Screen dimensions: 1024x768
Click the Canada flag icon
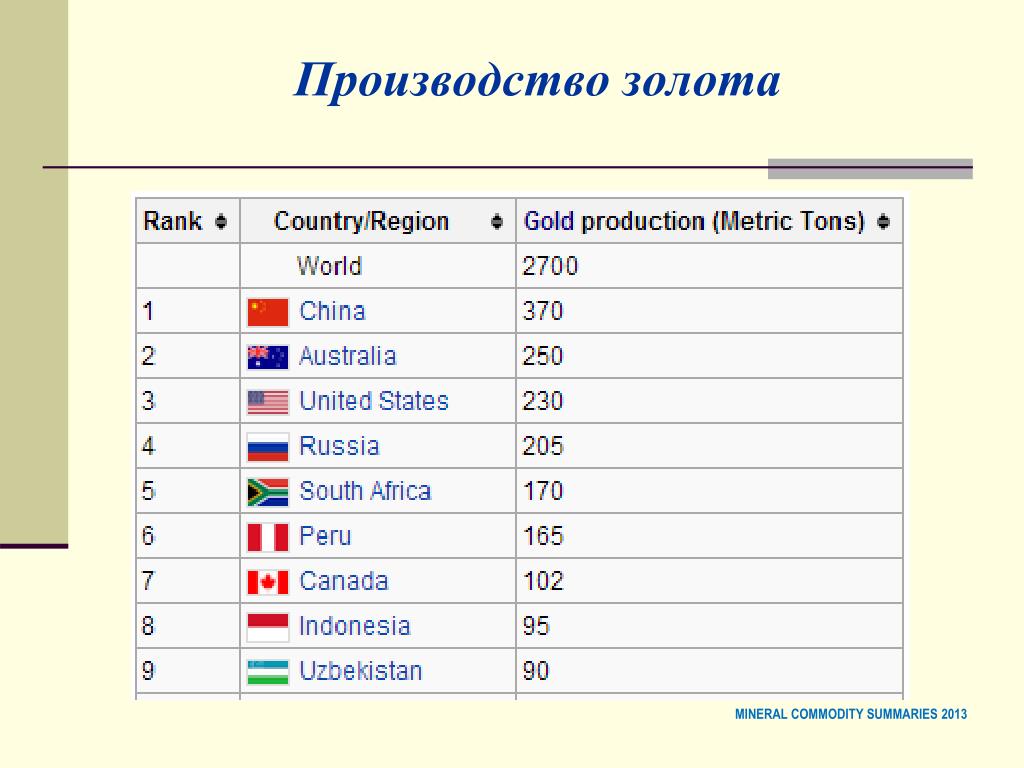(x=268, y=583)
